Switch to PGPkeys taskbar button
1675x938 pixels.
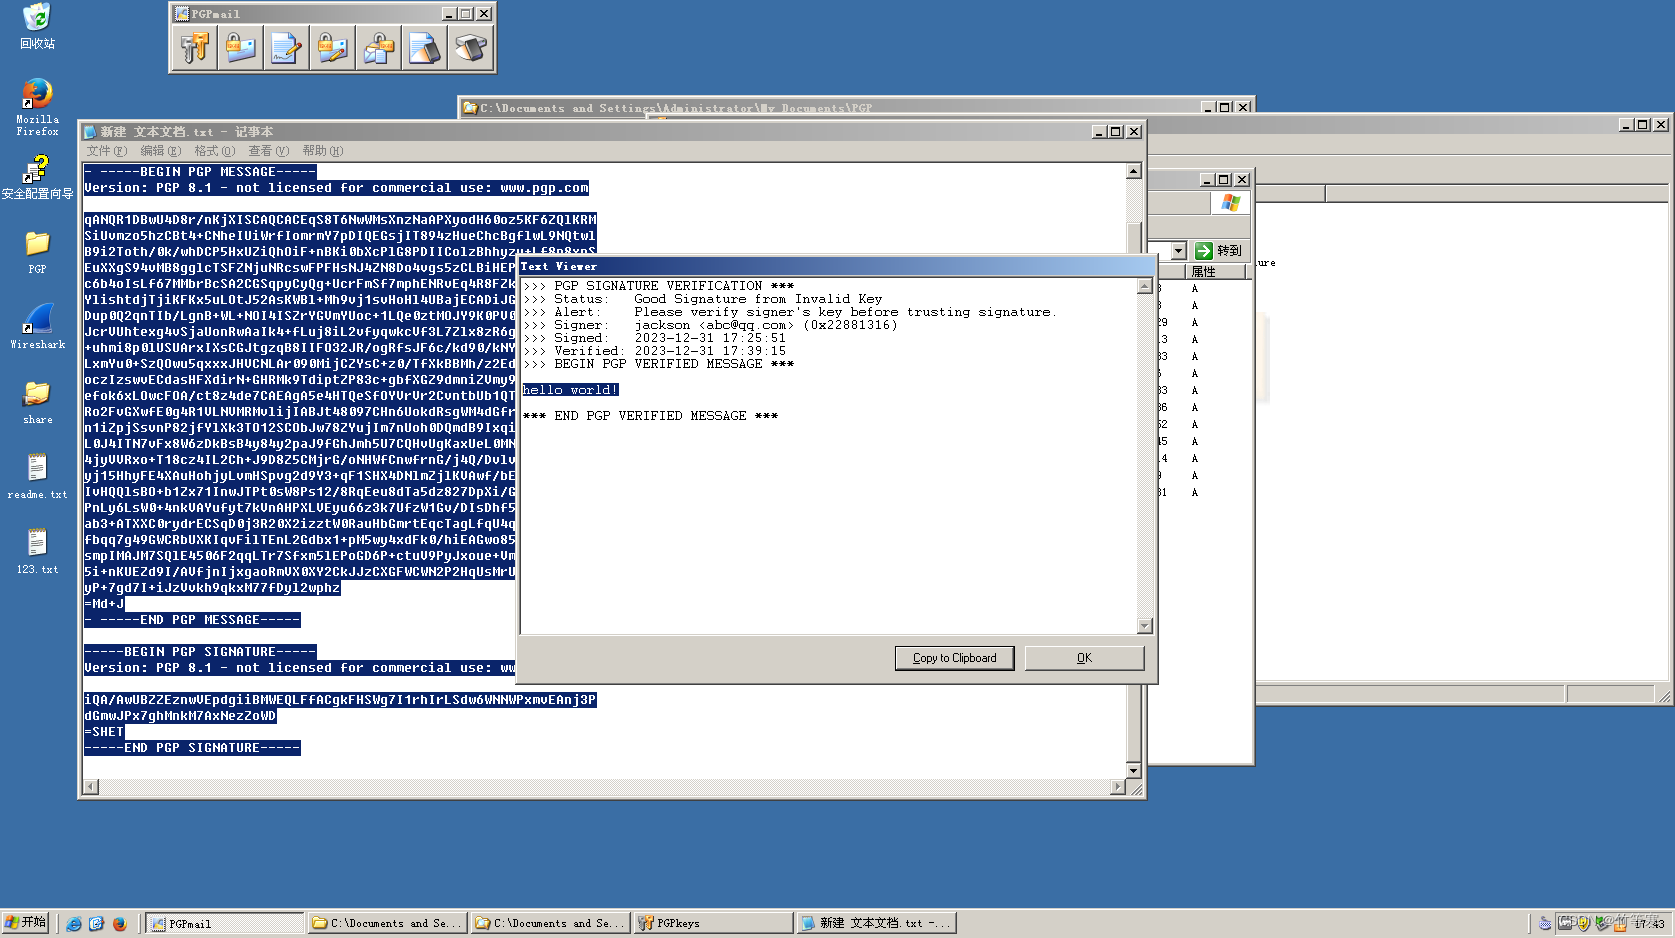tap(713, 923)
